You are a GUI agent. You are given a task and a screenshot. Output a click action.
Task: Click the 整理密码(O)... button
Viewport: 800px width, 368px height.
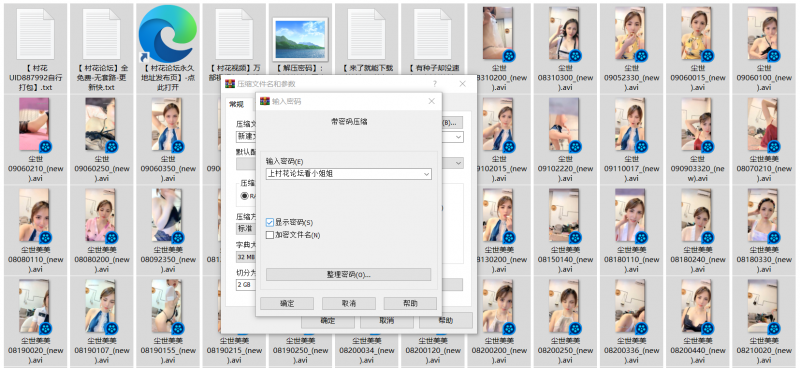point(348,275)
